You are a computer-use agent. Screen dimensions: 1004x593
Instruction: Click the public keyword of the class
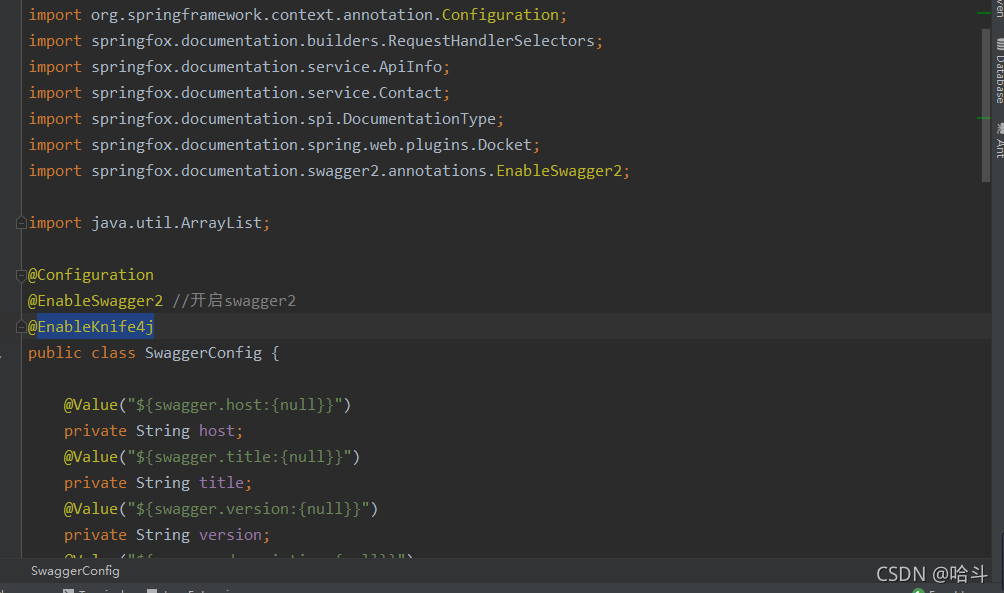tap(54, 353)
